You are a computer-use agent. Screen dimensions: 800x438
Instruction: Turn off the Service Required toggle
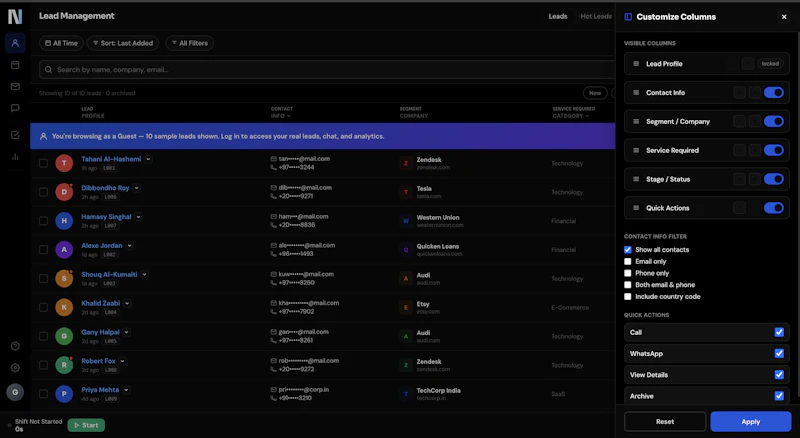773,150
